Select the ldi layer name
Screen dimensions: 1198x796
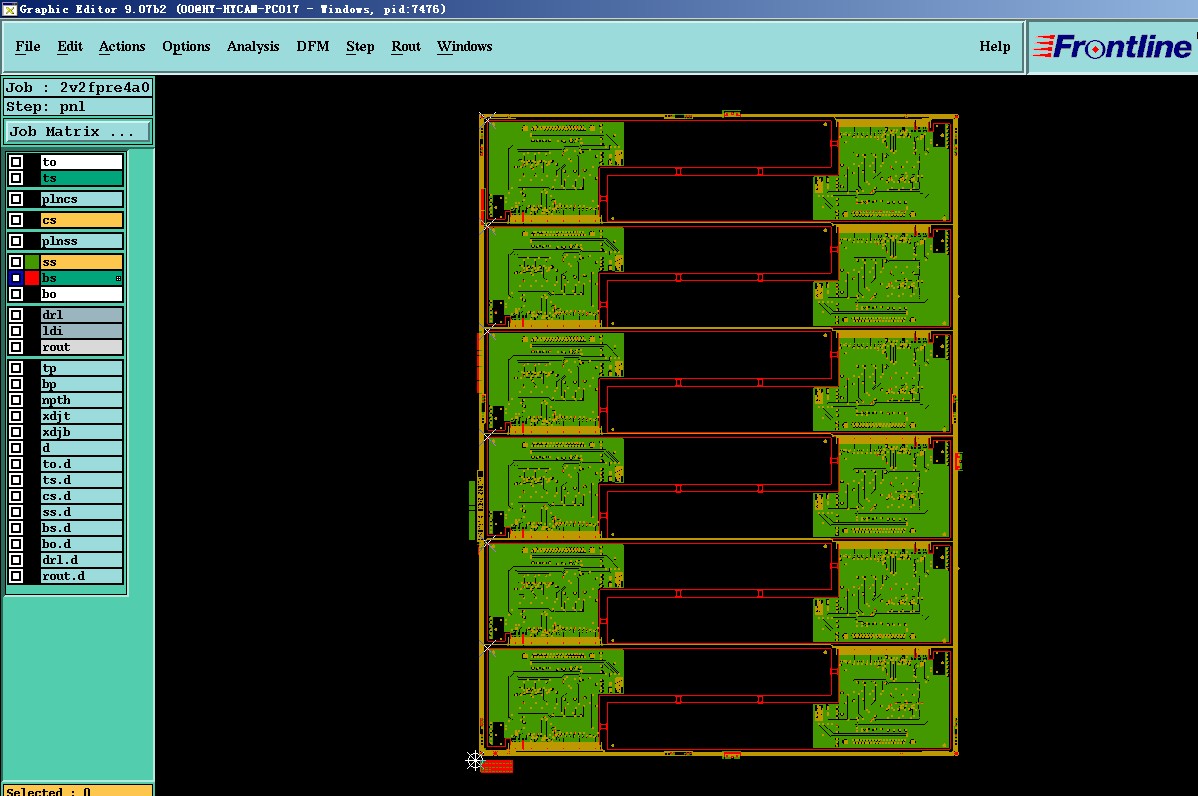point(81,331)
